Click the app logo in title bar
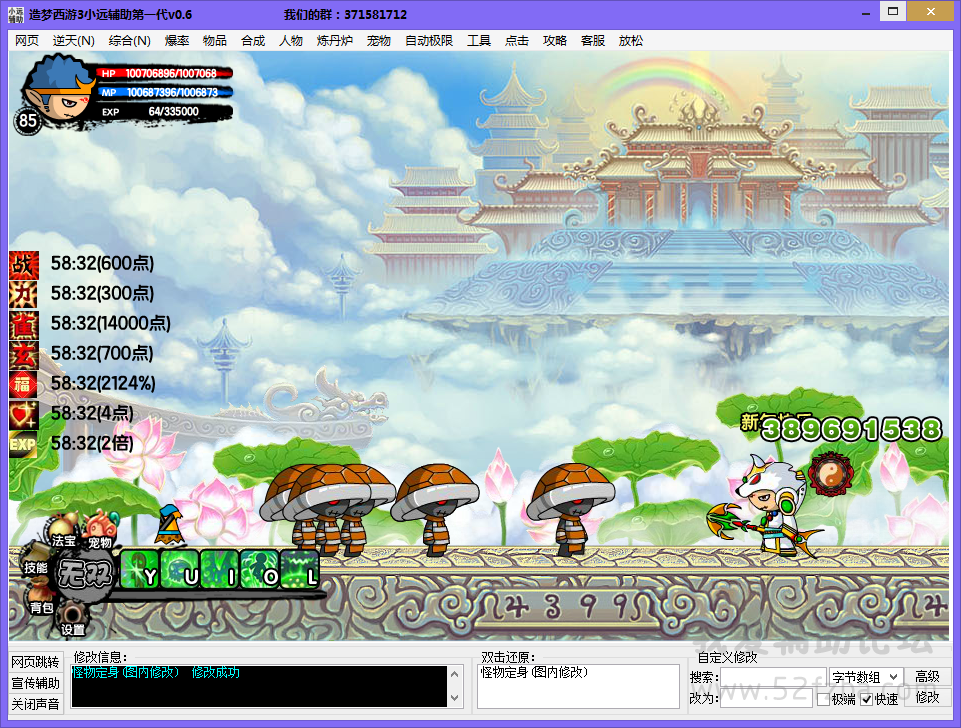Viewport: 961px width, 728px height. click(x=16, y=15)
